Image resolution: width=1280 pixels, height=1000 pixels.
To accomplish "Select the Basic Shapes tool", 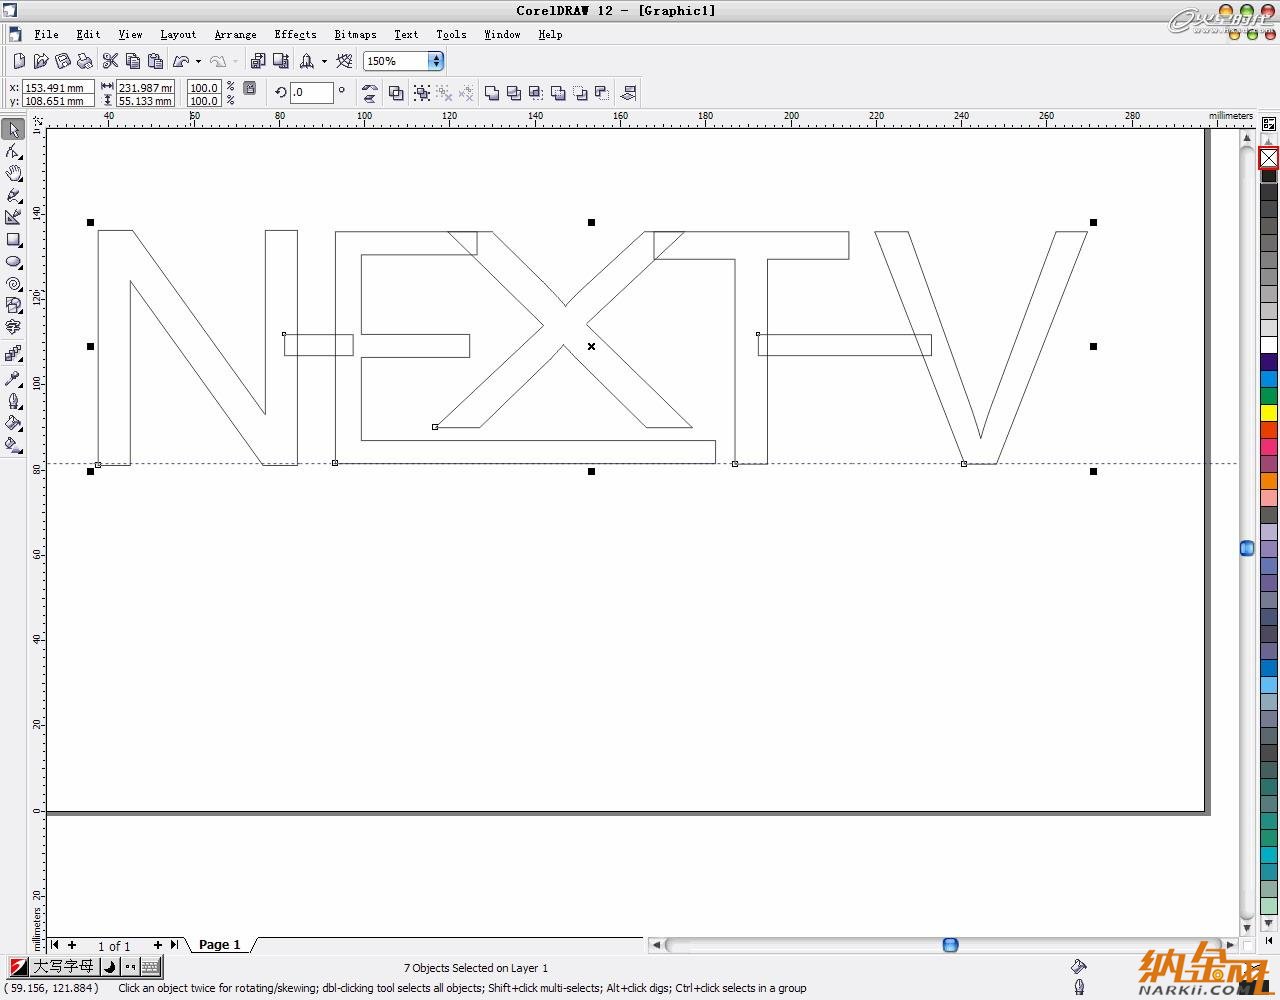I will (x=13, y=306).
